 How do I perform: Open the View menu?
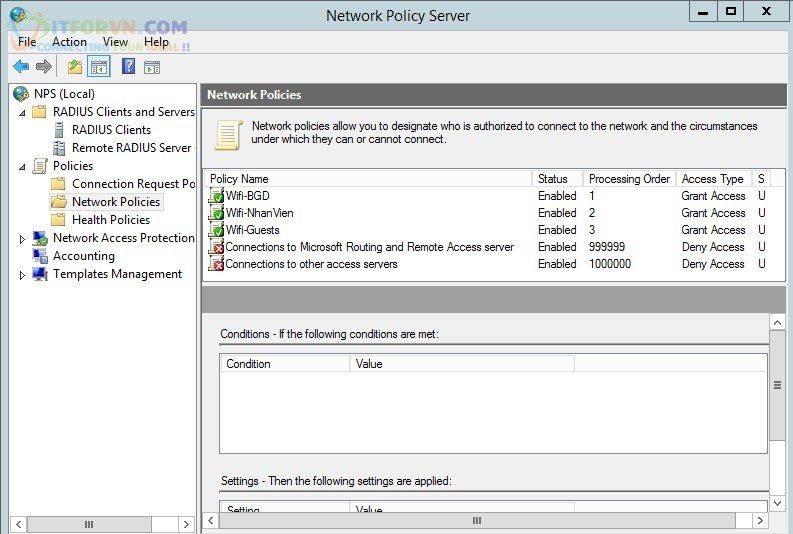pos(115,42)
